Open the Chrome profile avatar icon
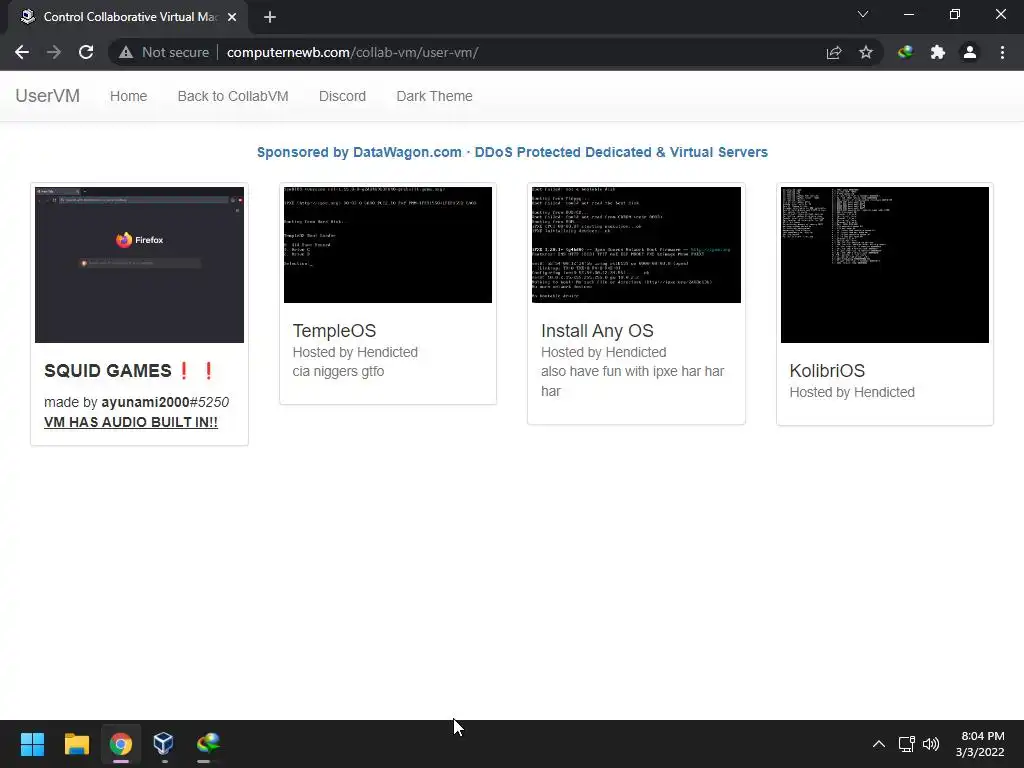Screen dimensions: 1024x768 click(970, 52)
